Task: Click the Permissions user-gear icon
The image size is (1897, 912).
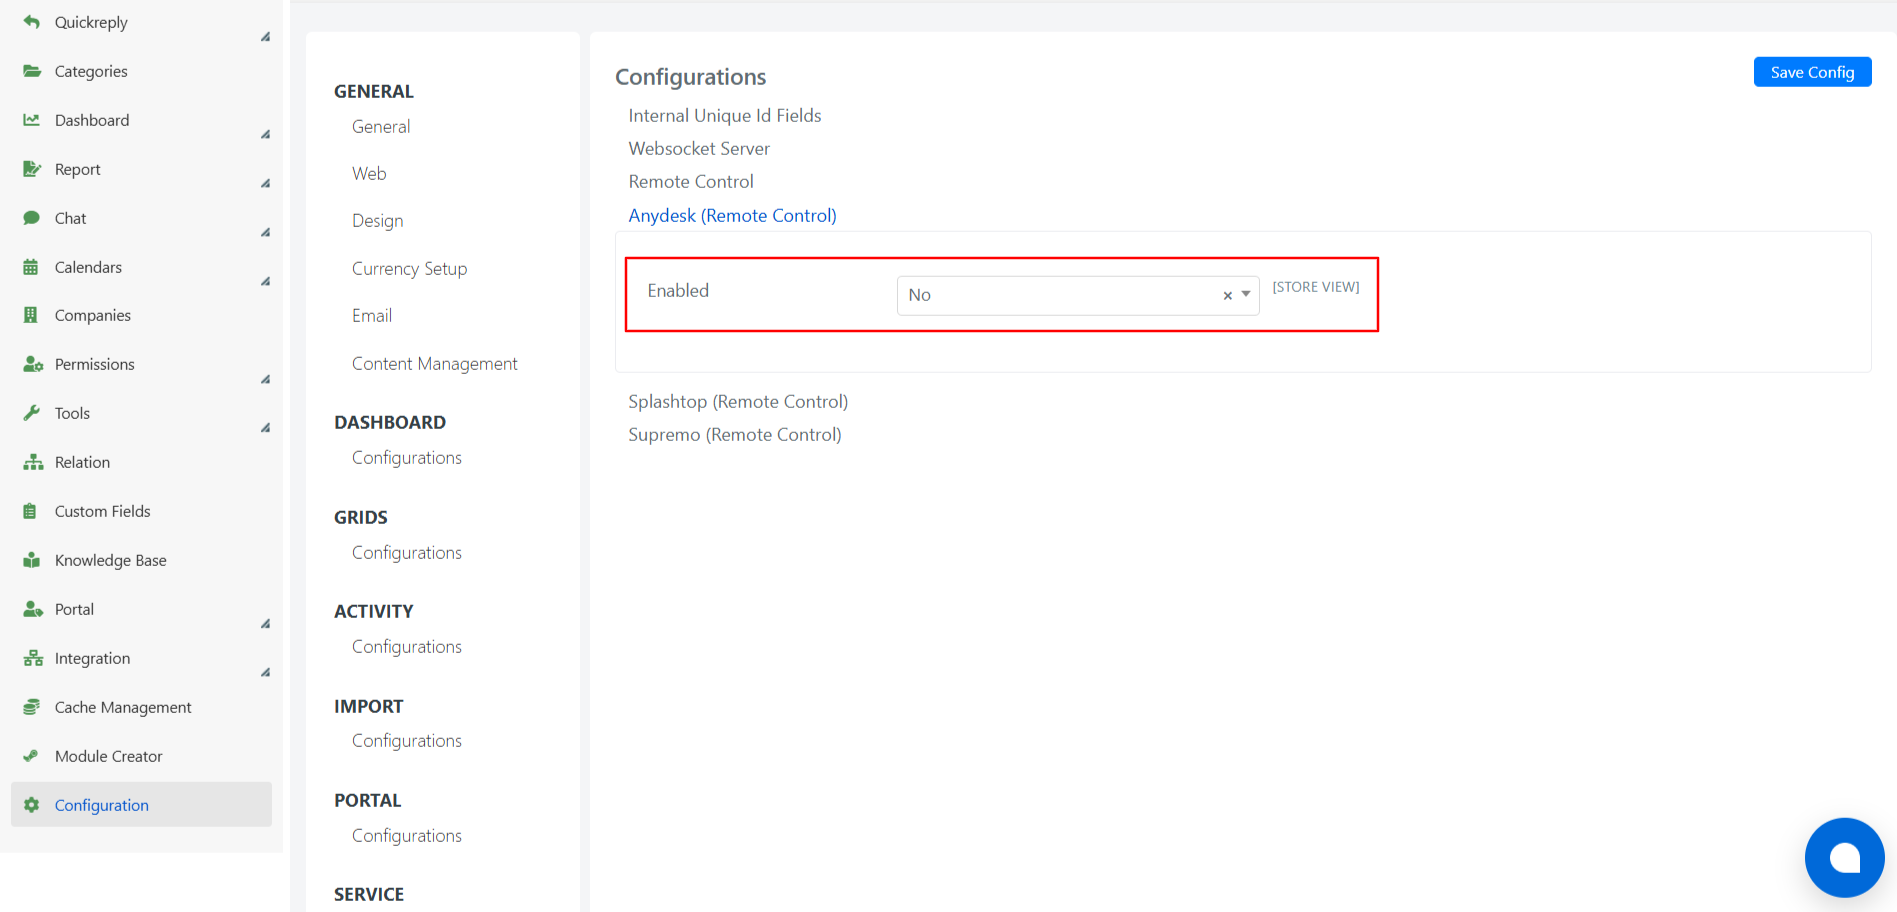Action: [x=33, y=364]
